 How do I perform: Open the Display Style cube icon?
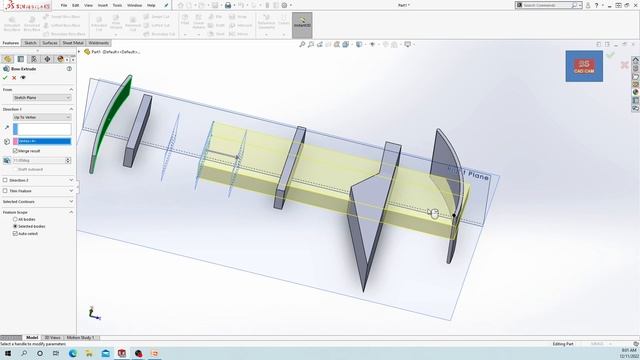[x=359, y=44]
